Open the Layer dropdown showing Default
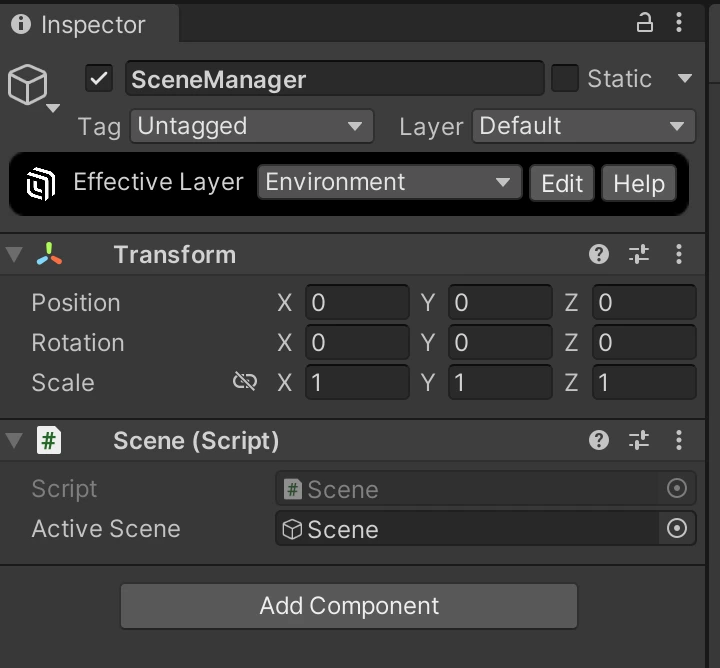 pyautogui.click(x=583, y=127)
